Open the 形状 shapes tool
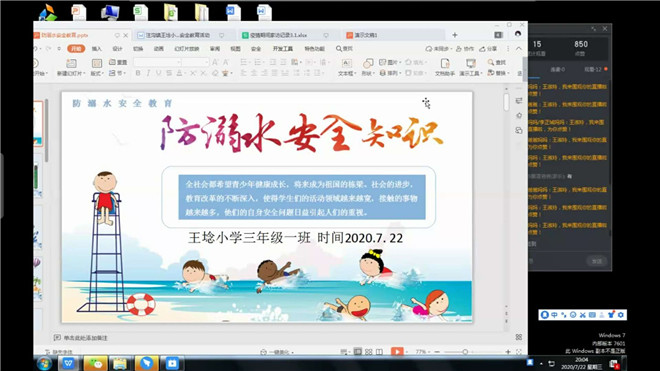660x371 pixels. (x=368, y=67)
